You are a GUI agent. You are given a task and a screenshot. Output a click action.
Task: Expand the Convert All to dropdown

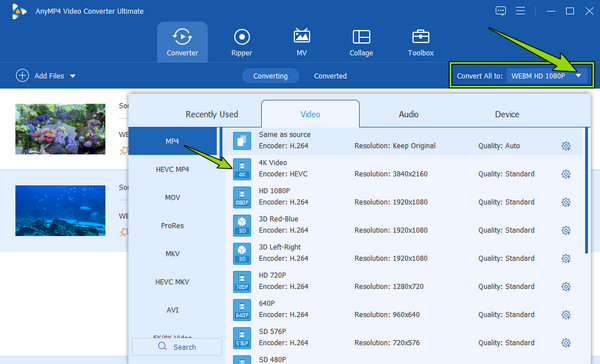(578, 76)
